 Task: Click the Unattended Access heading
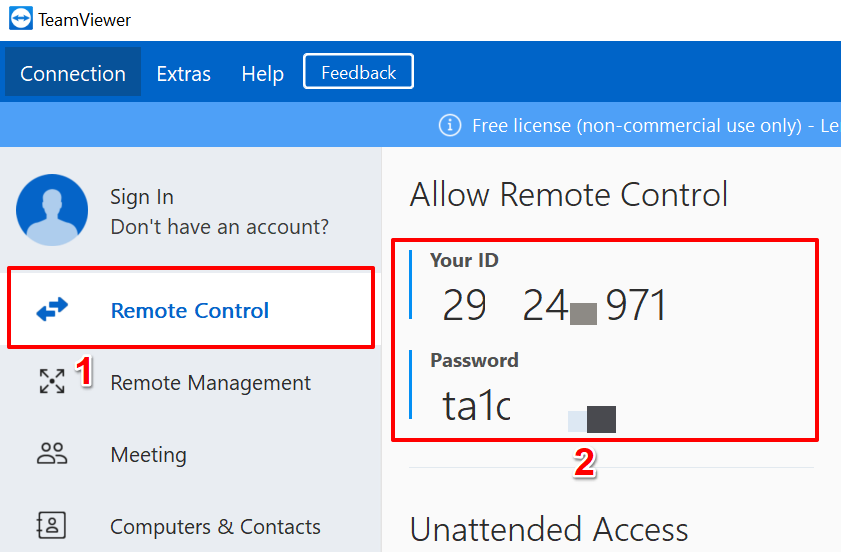pos(549,529)
